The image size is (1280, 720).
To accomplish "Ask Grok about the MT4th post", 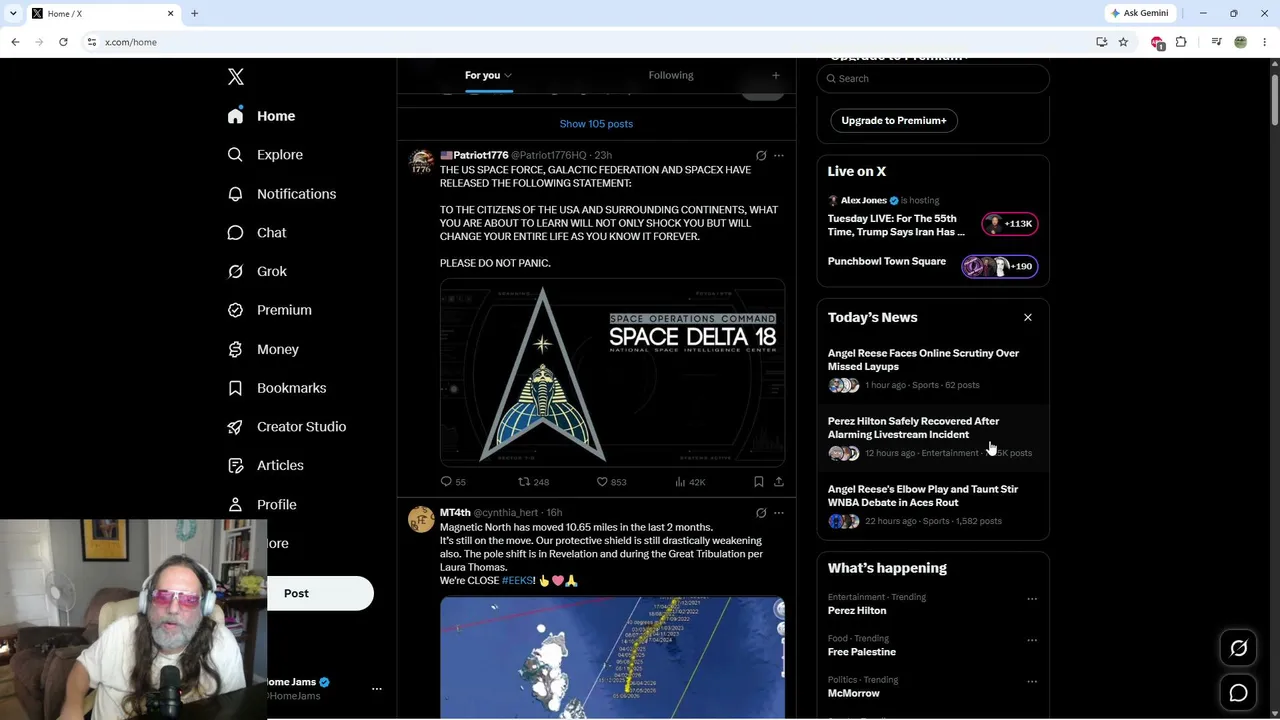I will coord(761,513).
